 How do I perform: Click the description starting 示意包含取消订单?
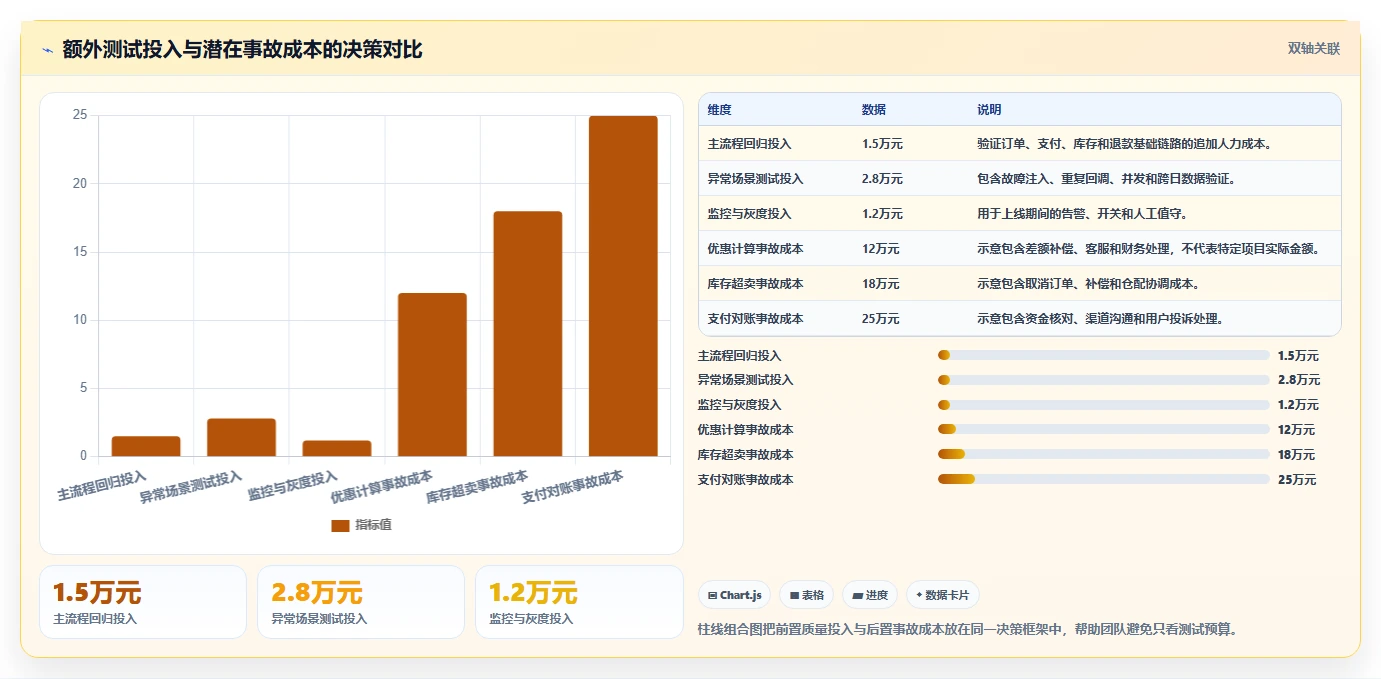pos(1088,284)
